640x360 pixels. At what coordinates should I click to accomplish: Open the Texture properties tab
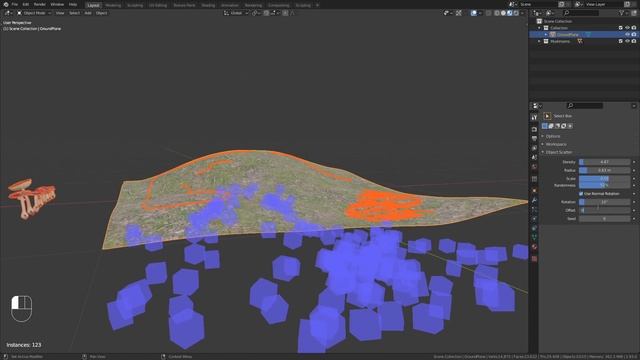534,258
